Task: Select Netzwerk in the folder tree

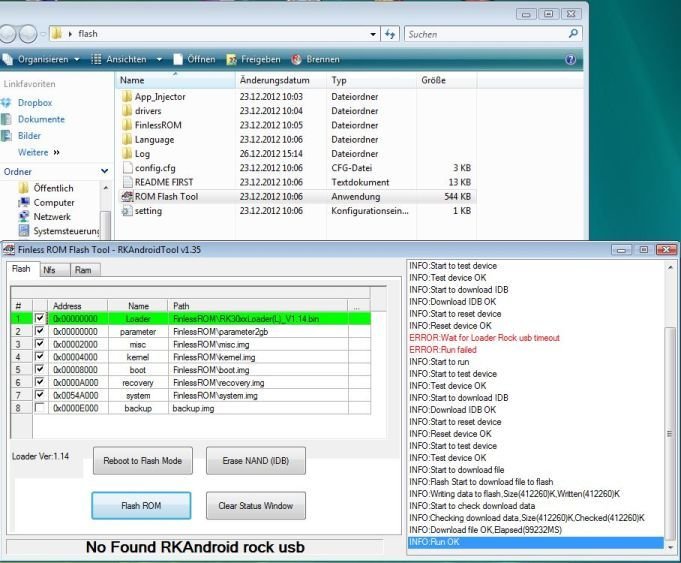Action: click(52, 216)
